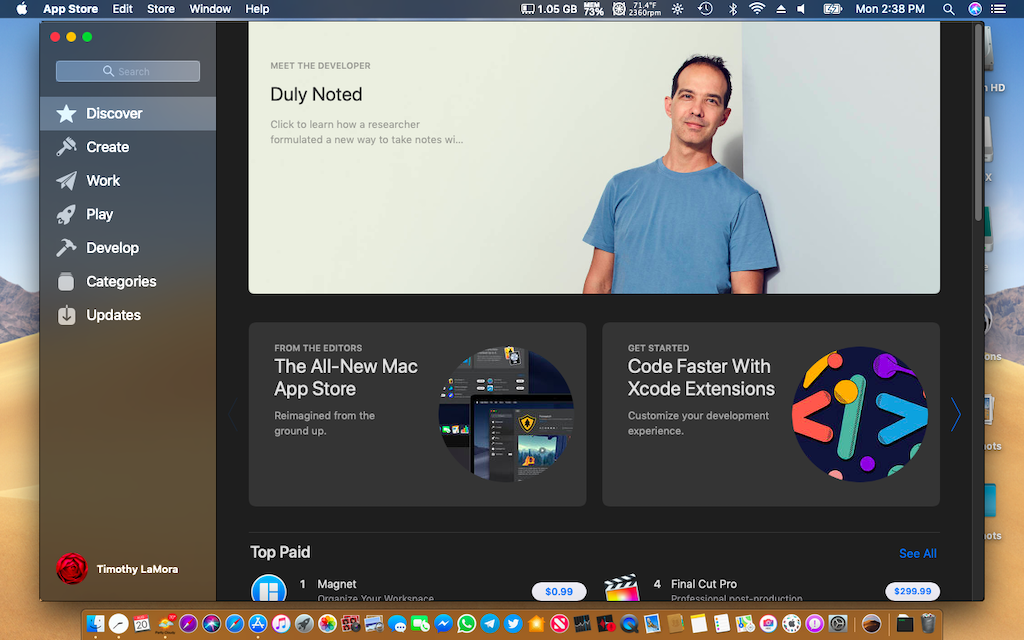Click the eject menu bar icon
The image size is (1024, 640).
pyautogui.click(x=781, y=9)
